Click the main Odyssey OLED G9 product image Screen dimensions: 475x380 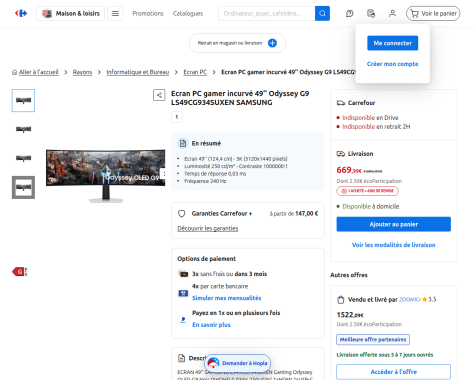(x=105, y=176)
